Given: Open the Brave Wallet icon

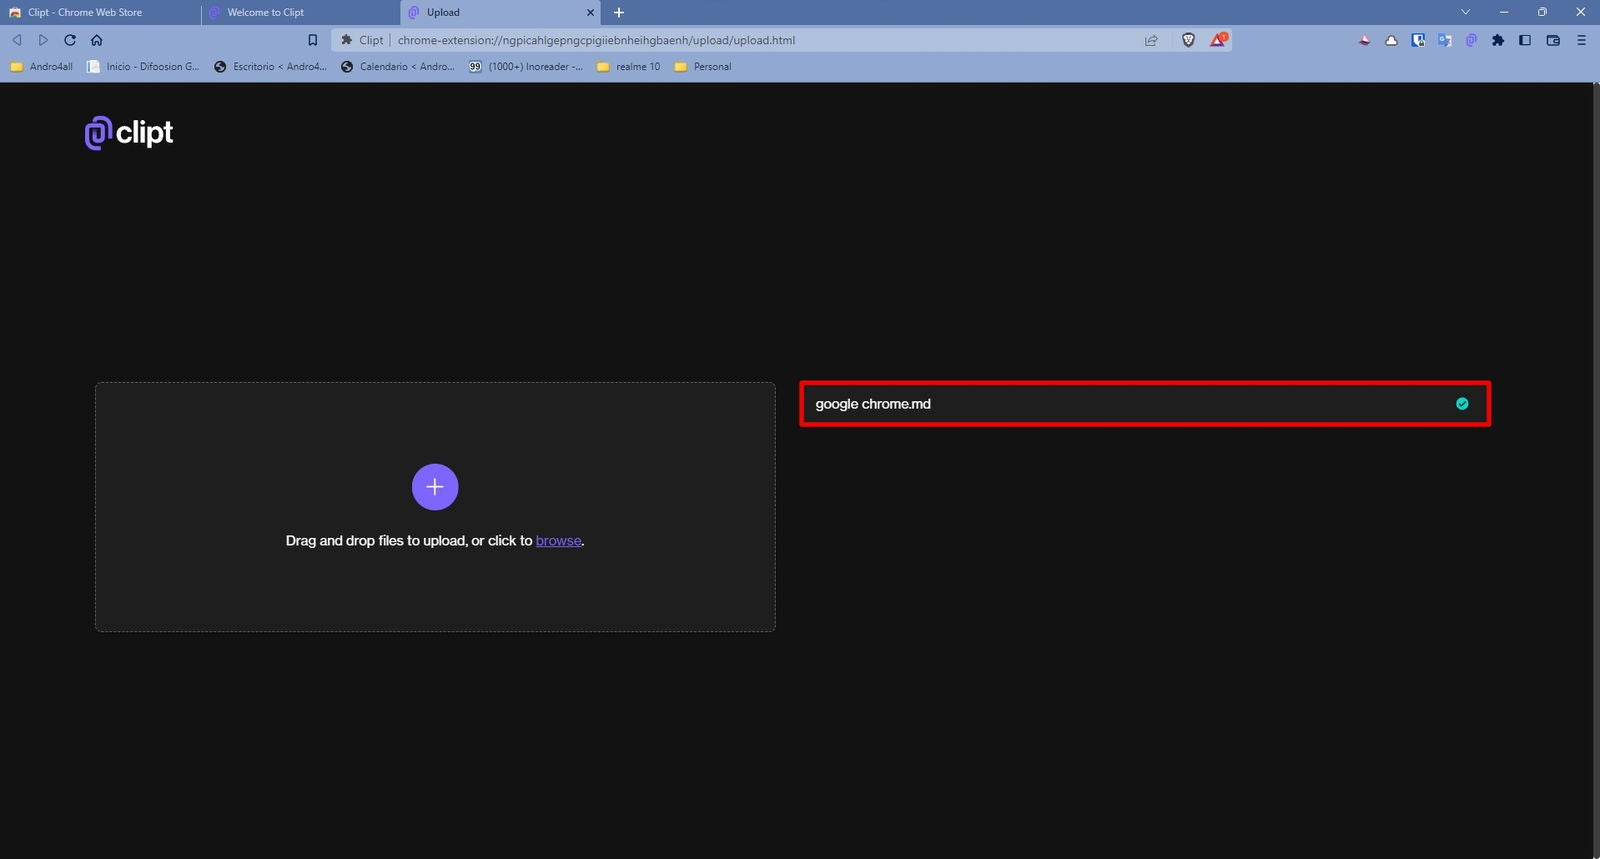Looking at the screenshot, I should click(x=1553, y=40).
